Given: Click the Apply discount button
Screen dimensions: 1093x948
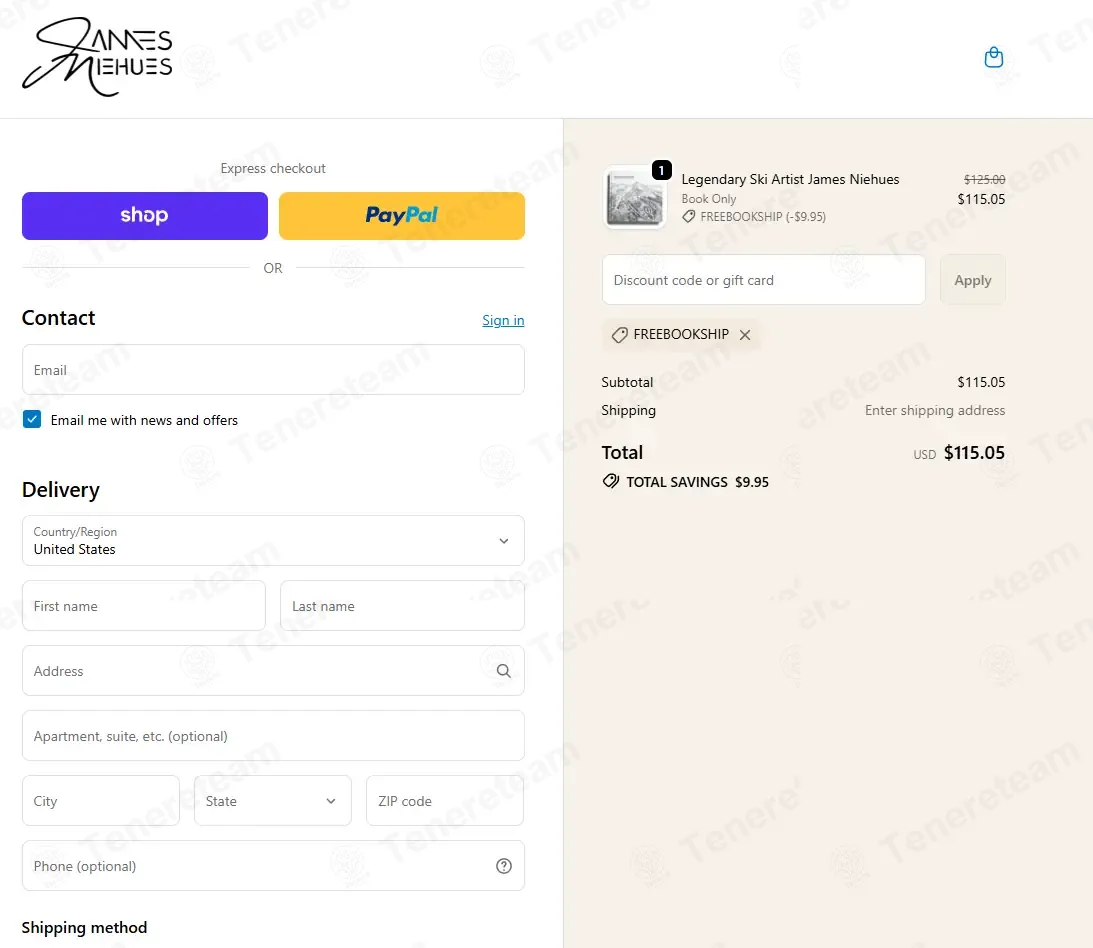Looking at the screenshot, I should (x=972, y=280).
